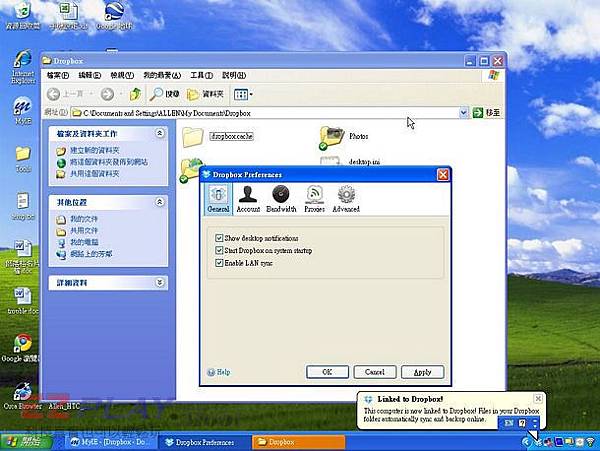Open the View menu in Explorer

point(122,75)
